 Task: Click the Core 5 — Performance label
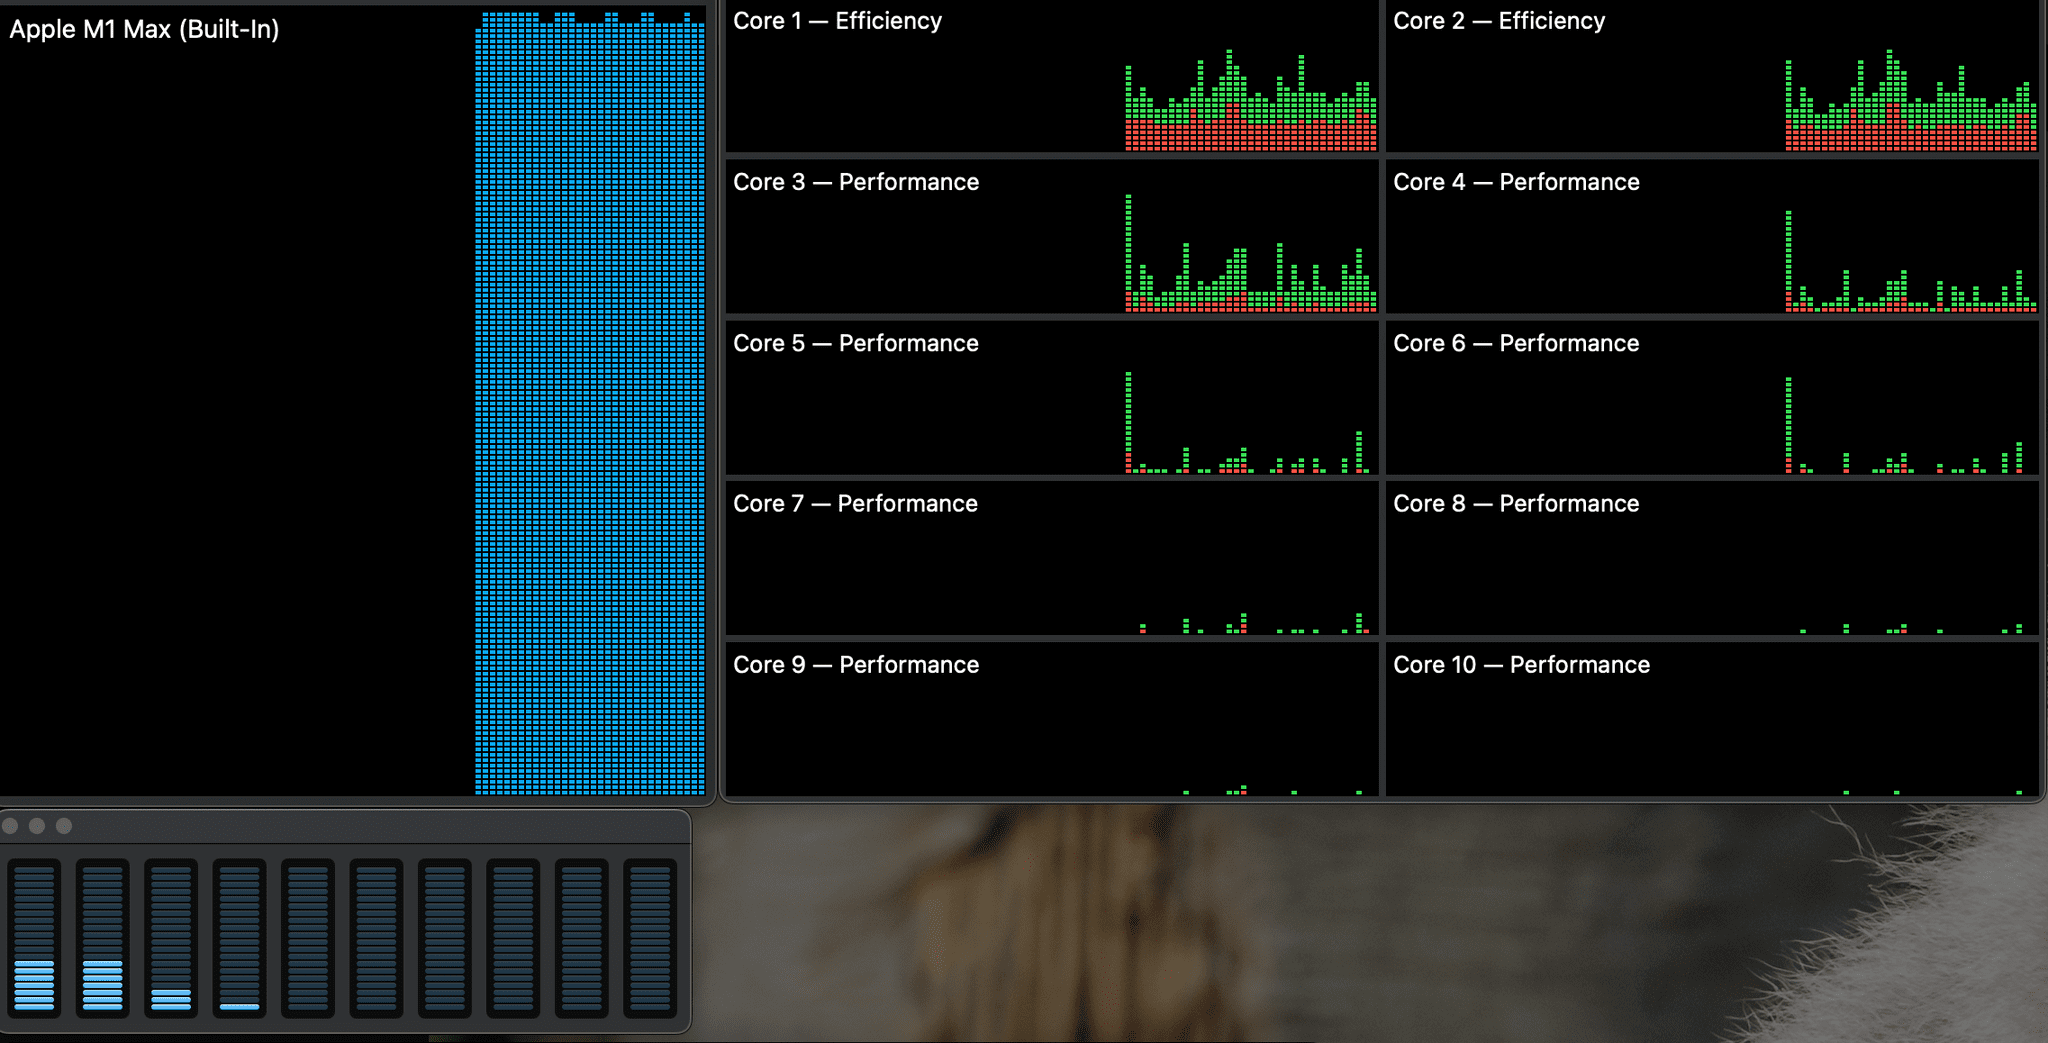point(856,343)
